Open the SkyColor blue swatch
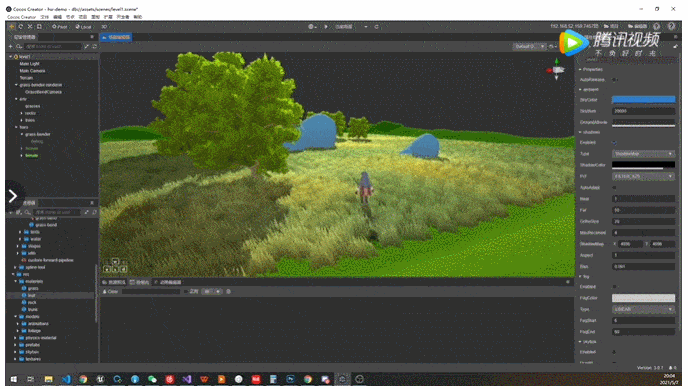The image size is (688, 389). pos(643,100)
